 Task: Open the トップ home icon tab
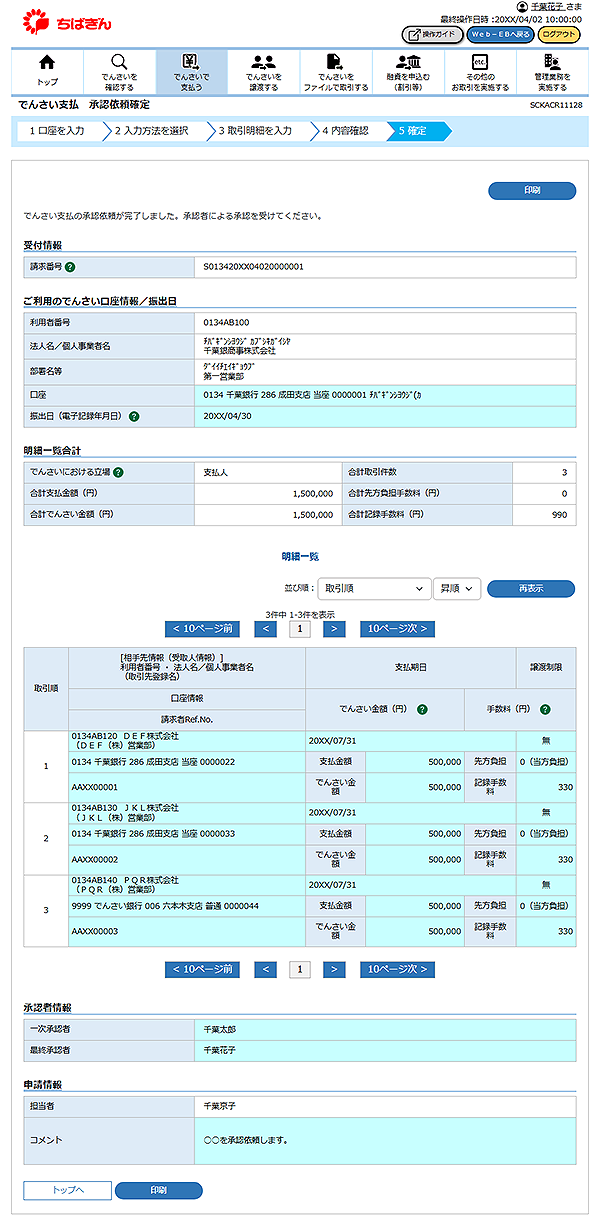pyautogui.click(x=47, y=72)
